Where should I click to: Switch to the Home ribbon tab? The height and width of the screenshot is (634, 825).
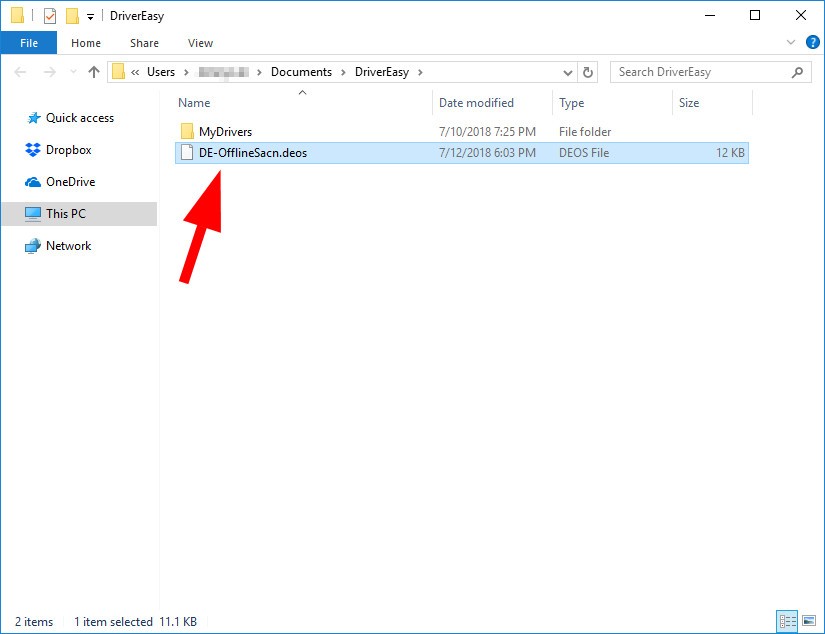tap(86, 43)
